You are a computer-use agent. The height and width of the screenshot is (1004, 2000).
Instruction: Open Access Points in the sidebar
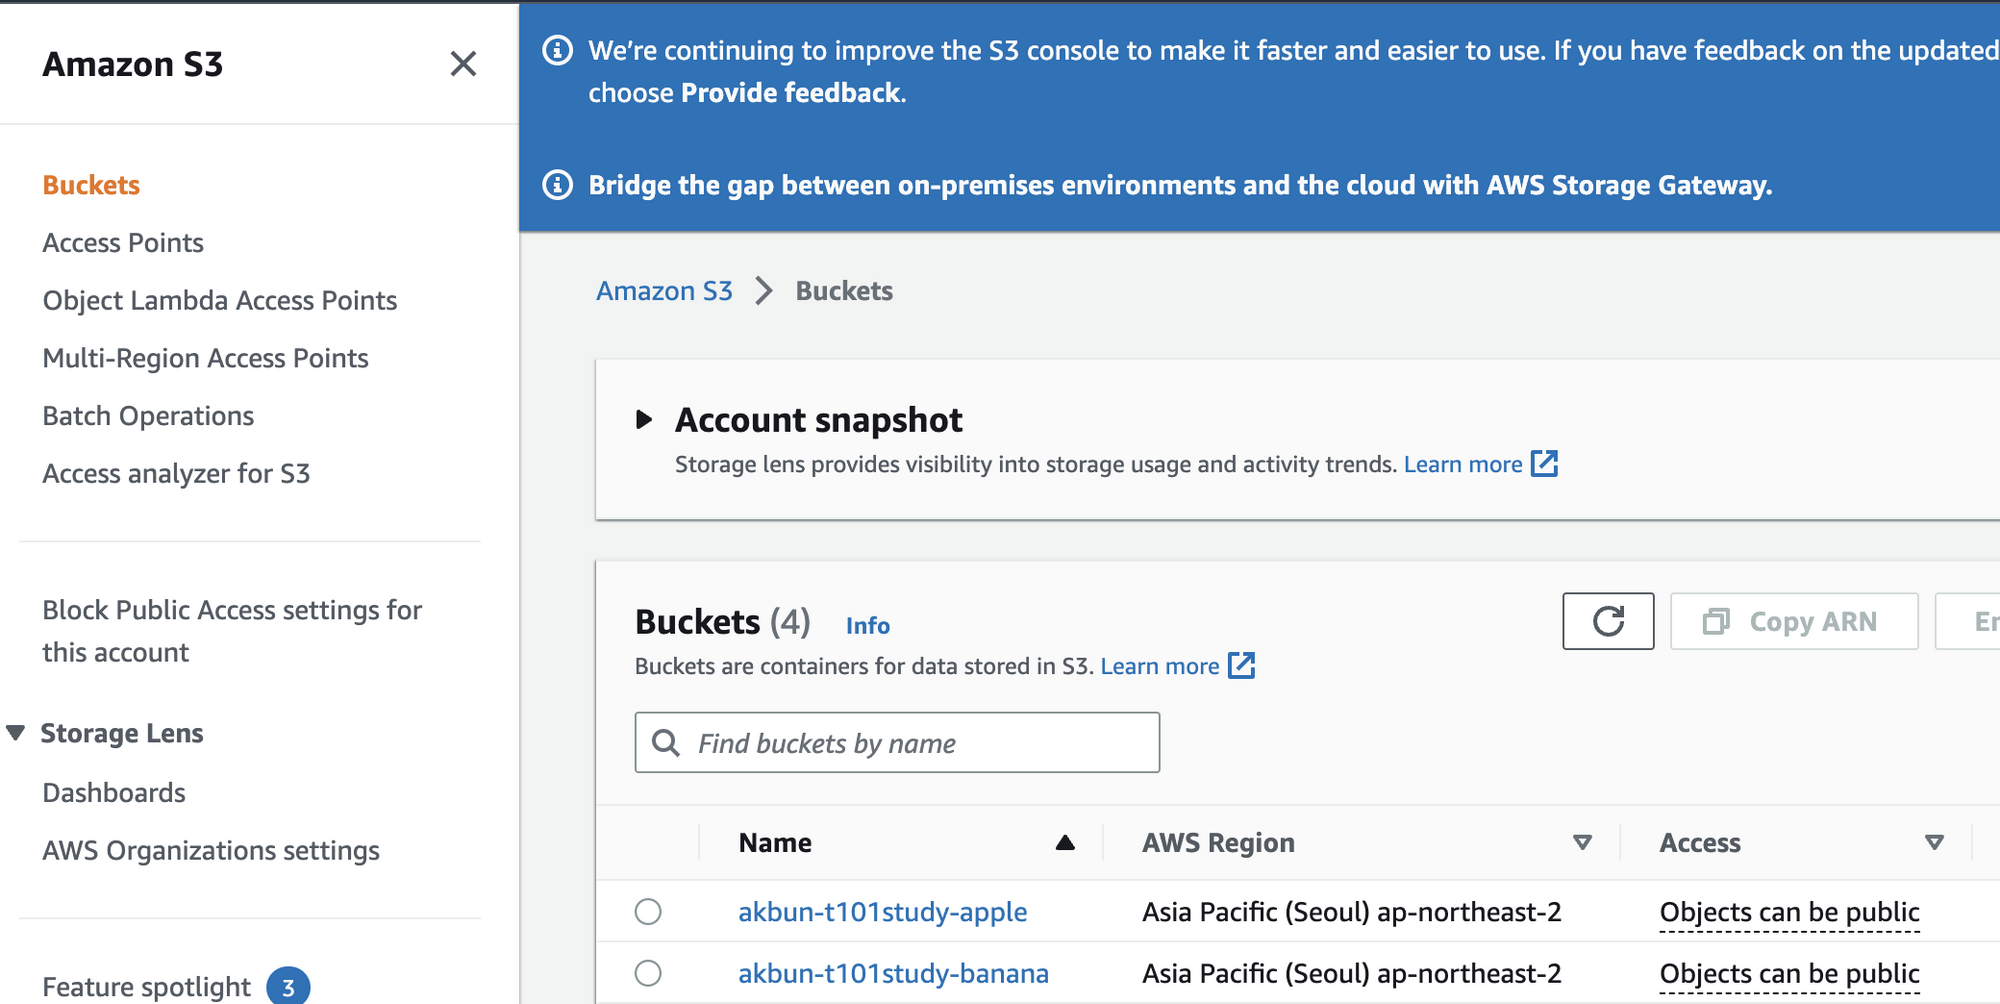(x=123, y=243)
